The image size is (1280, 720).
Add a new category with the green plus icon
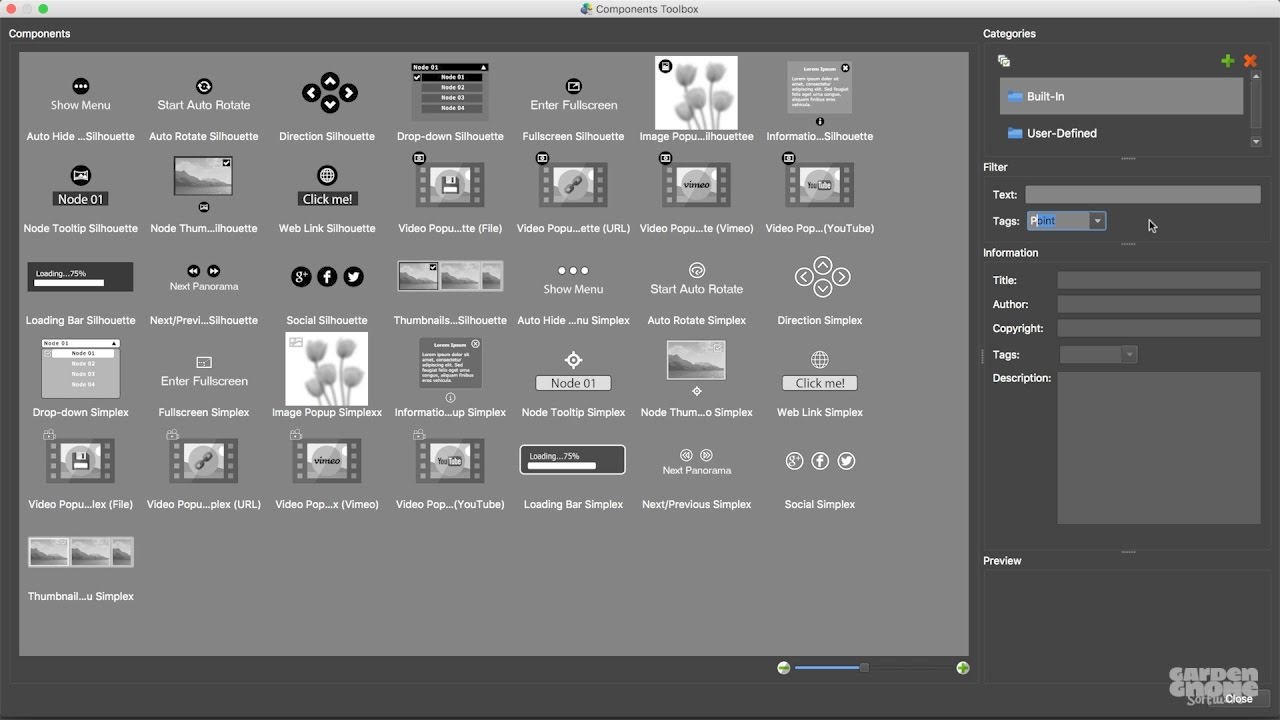pyautogui.click(x=1227, y=61)
